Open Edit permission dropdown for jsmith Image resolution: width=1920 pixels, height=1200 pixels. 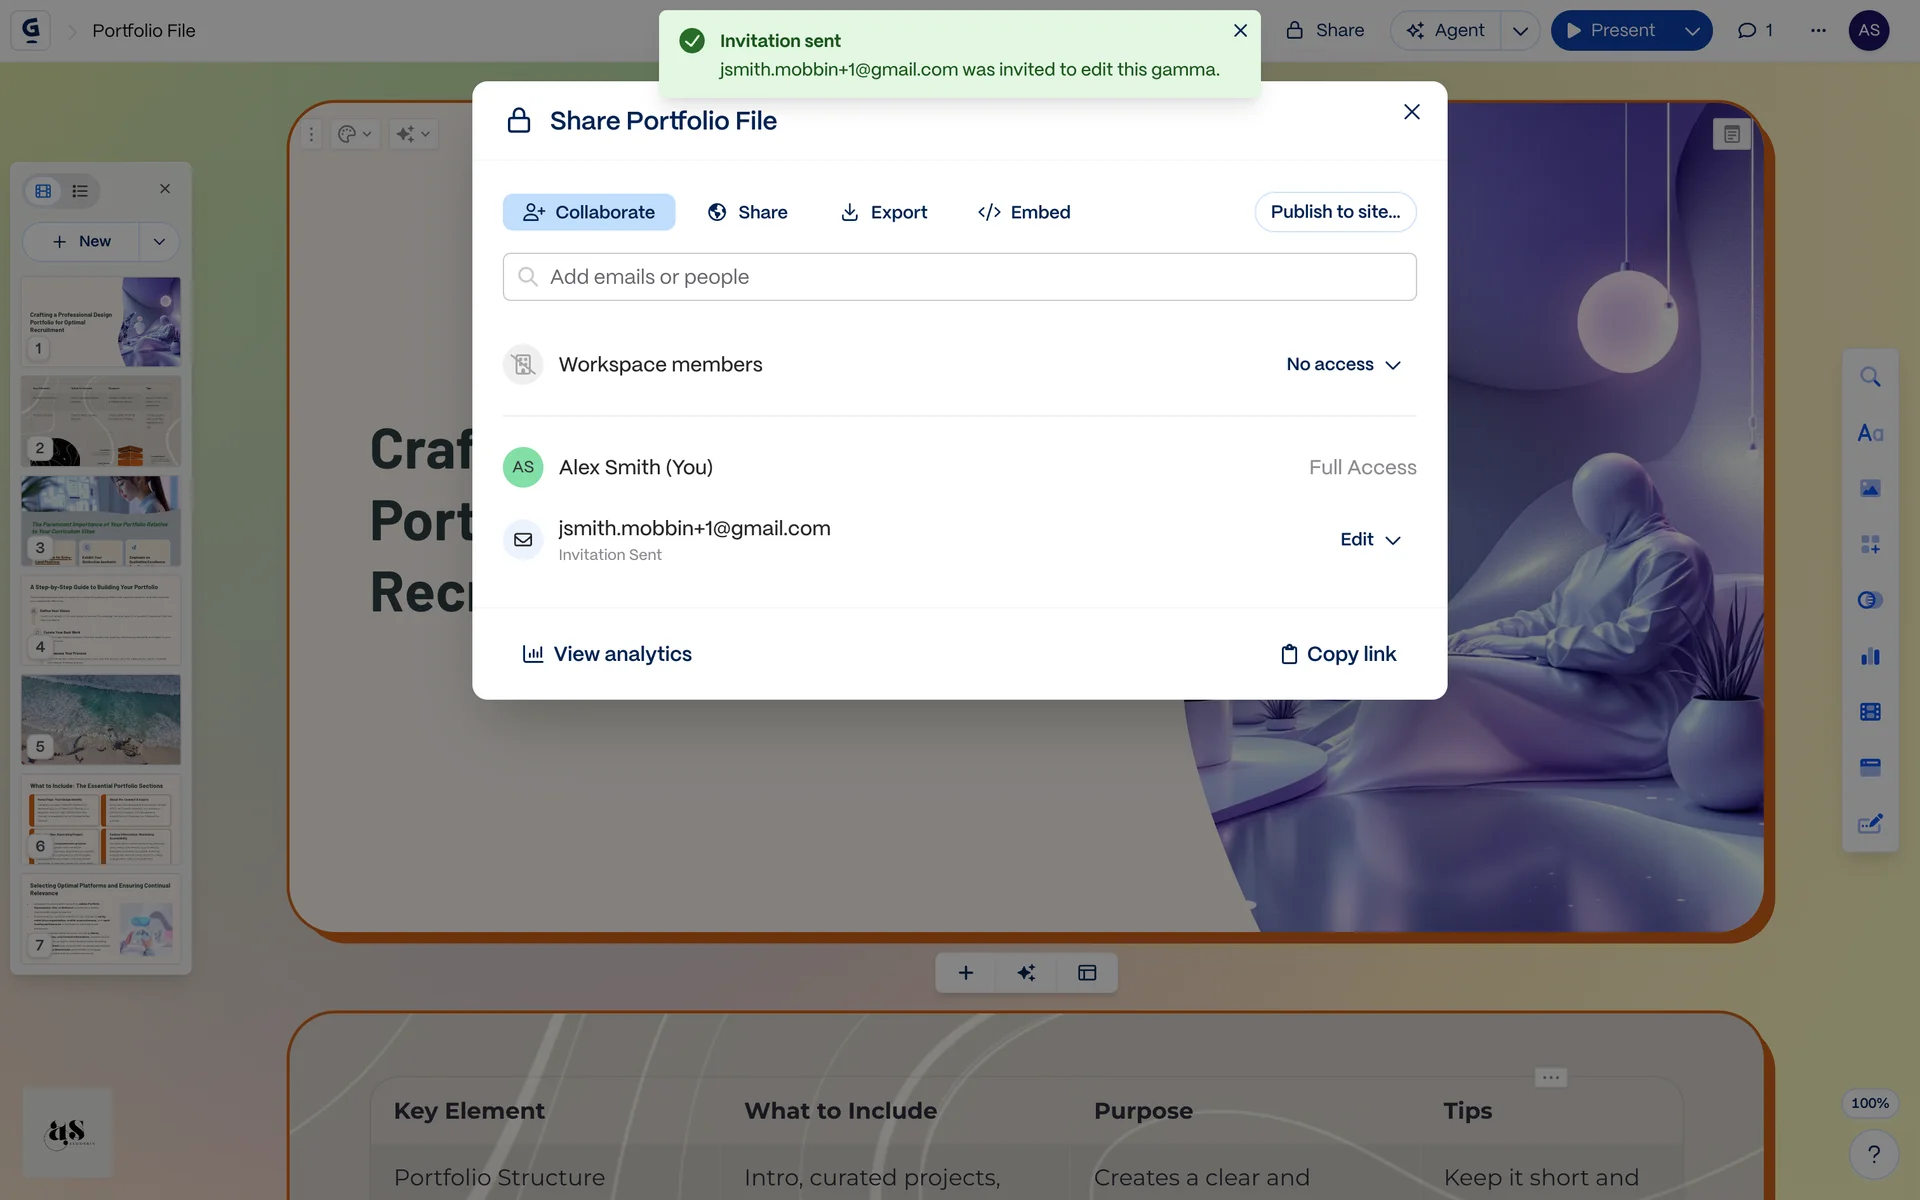1369,540
